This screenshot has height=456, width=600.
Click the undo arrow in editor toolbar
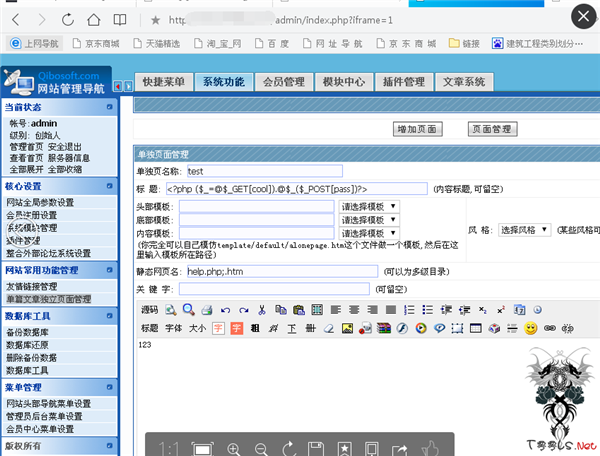coord(224,310)
